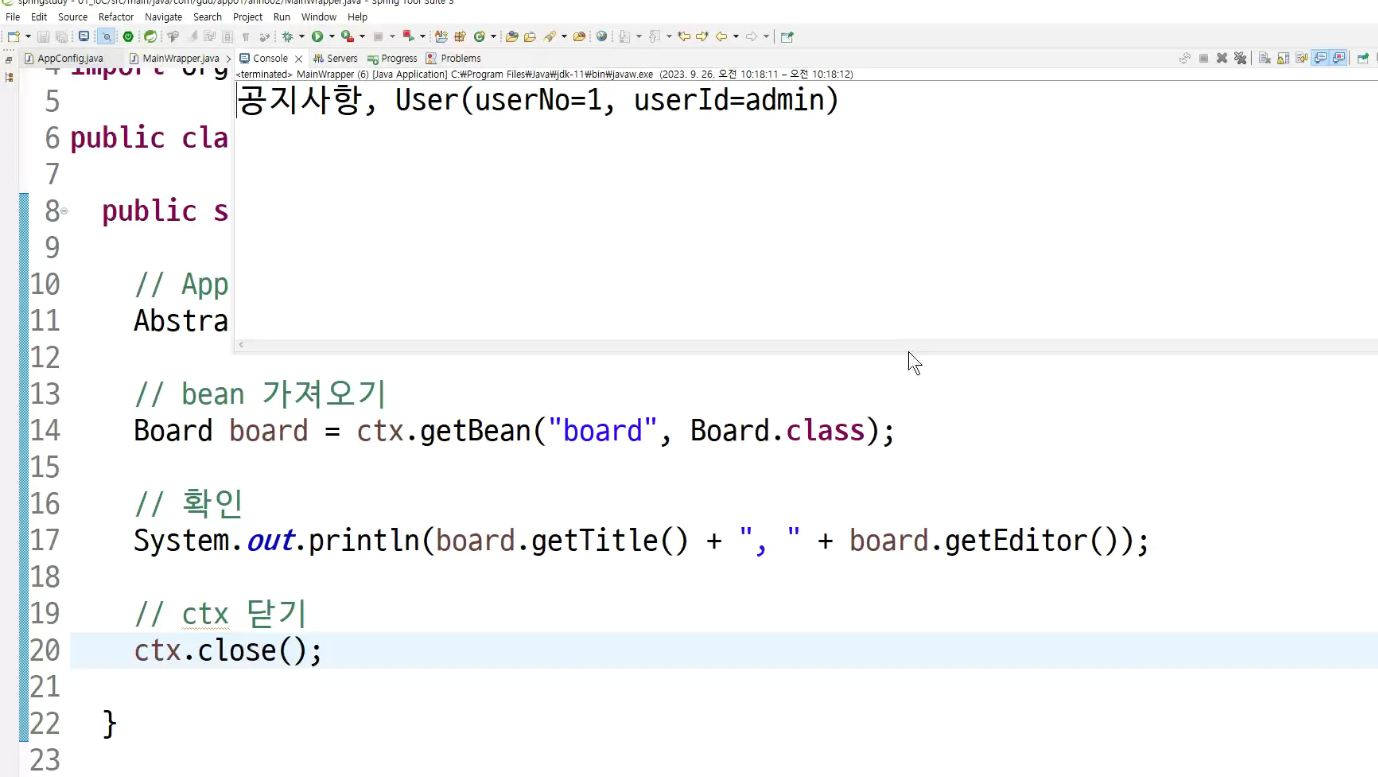The height and width of the screenshot is (777, 1378).
Task: Click the Previous Annotation icon
Action: point(655,37)
